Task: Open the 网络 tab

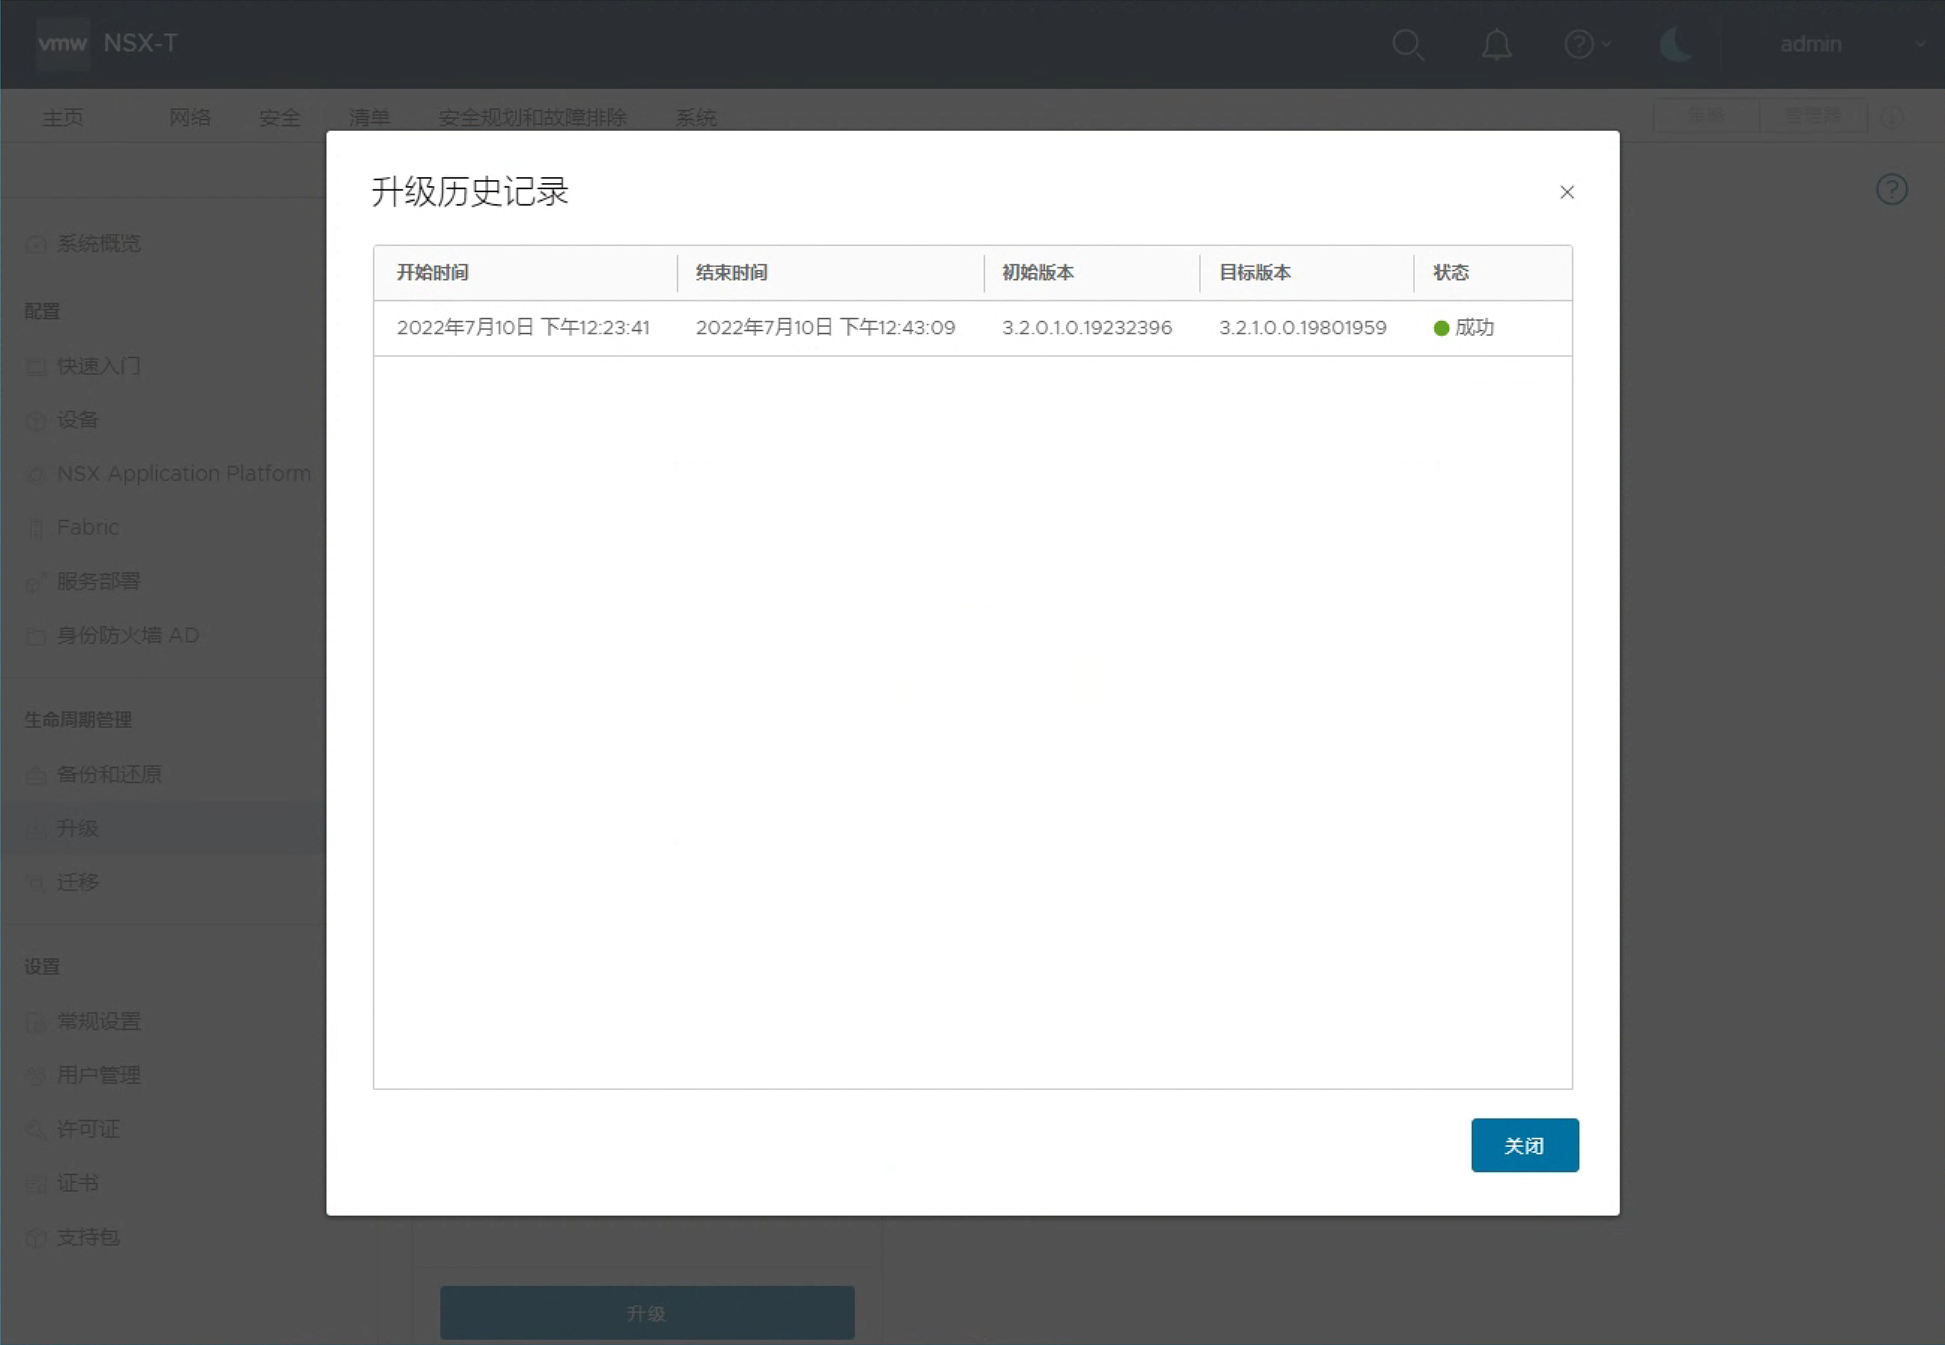Action: click(189, 118)
